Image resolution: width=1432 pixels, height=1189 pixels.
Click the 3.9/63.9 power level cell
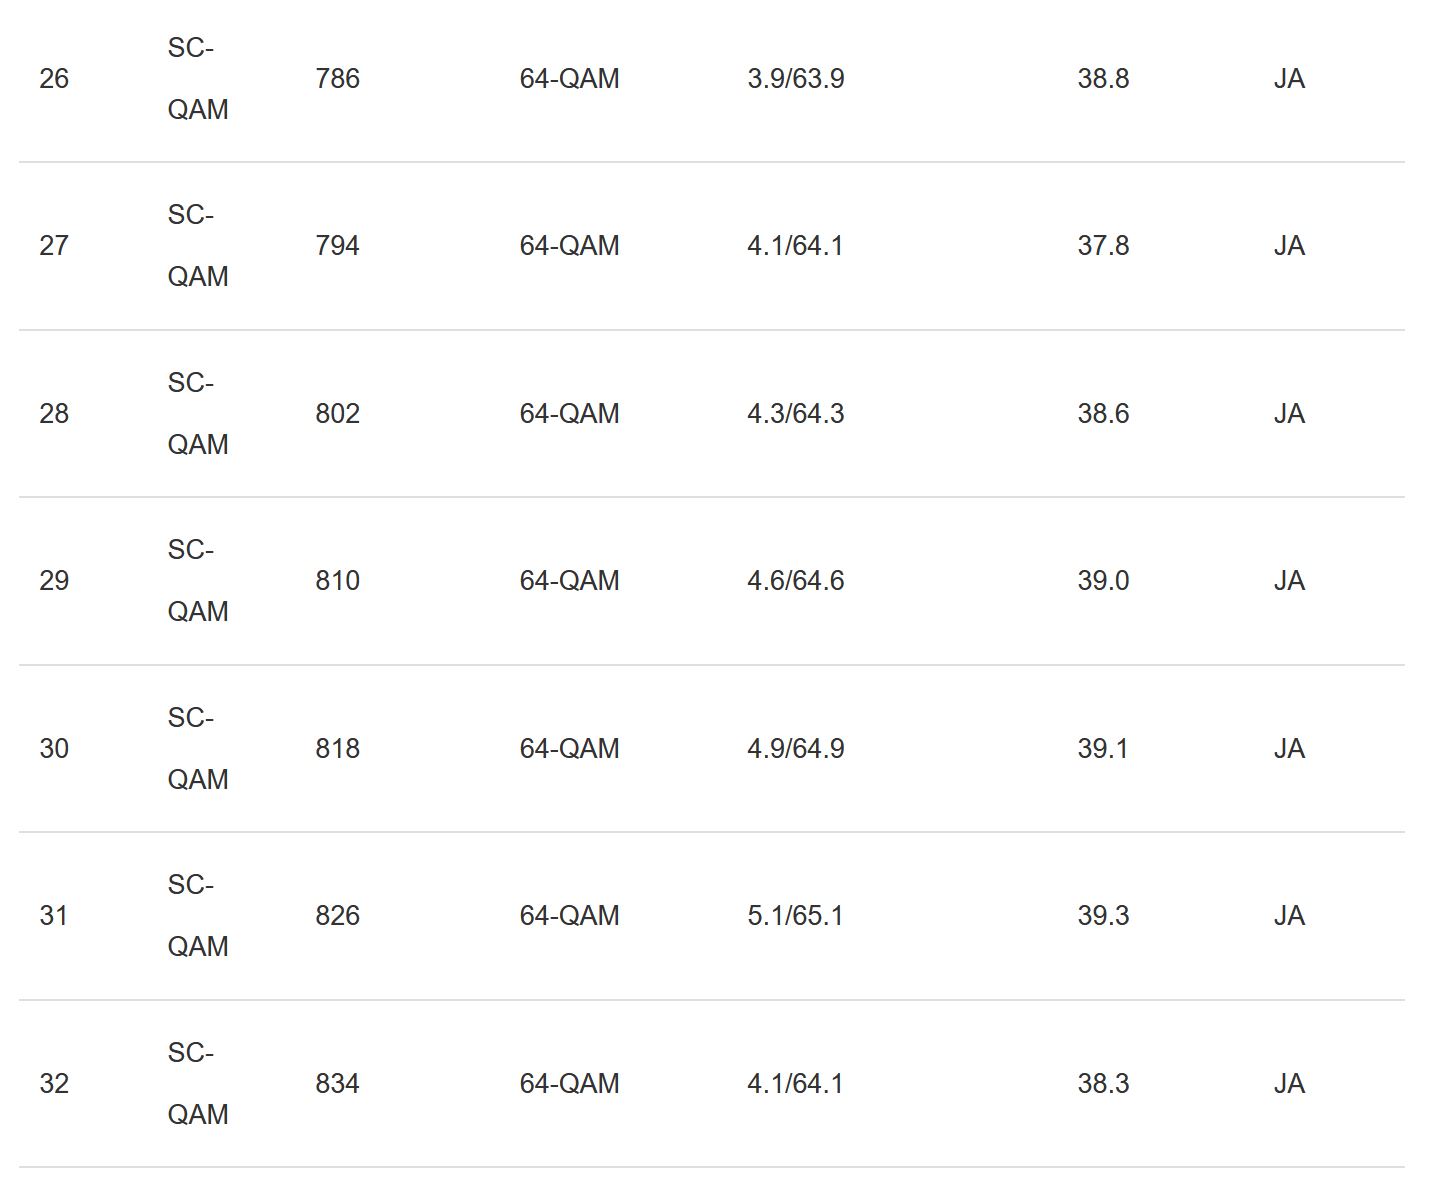795,79
